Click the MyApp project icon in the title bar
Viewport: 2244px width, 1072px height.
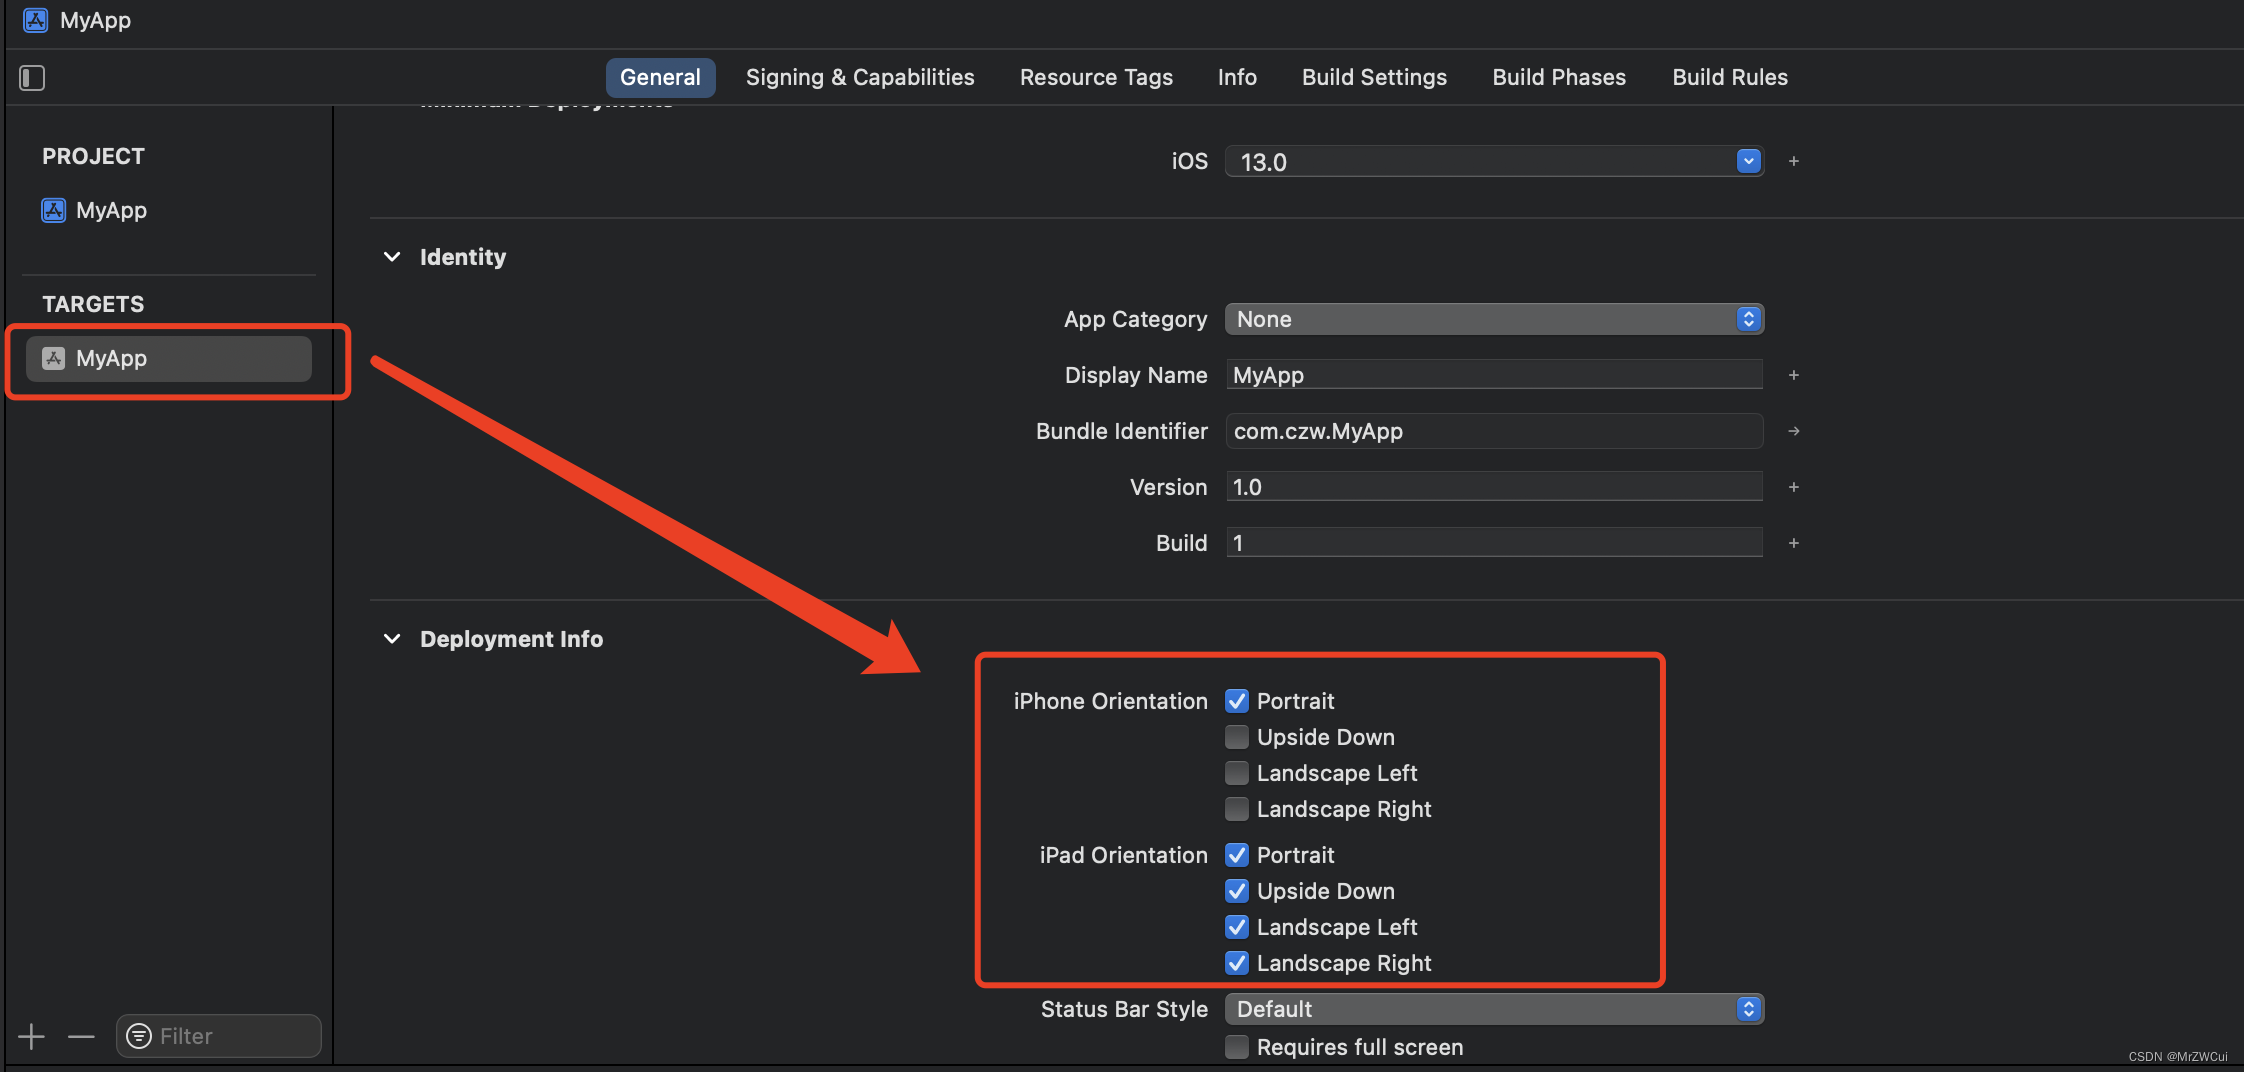[36, 20]
